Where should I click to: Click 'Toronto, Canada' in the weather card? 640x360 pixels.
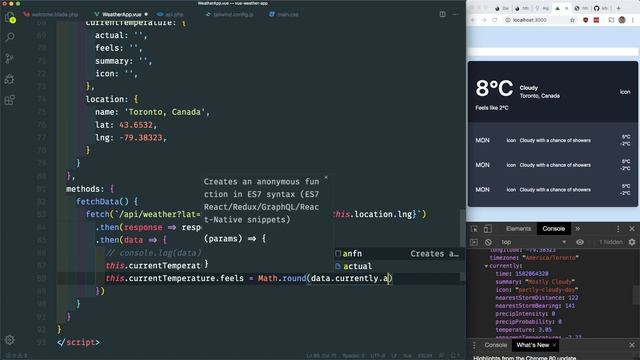coord(540,96)
